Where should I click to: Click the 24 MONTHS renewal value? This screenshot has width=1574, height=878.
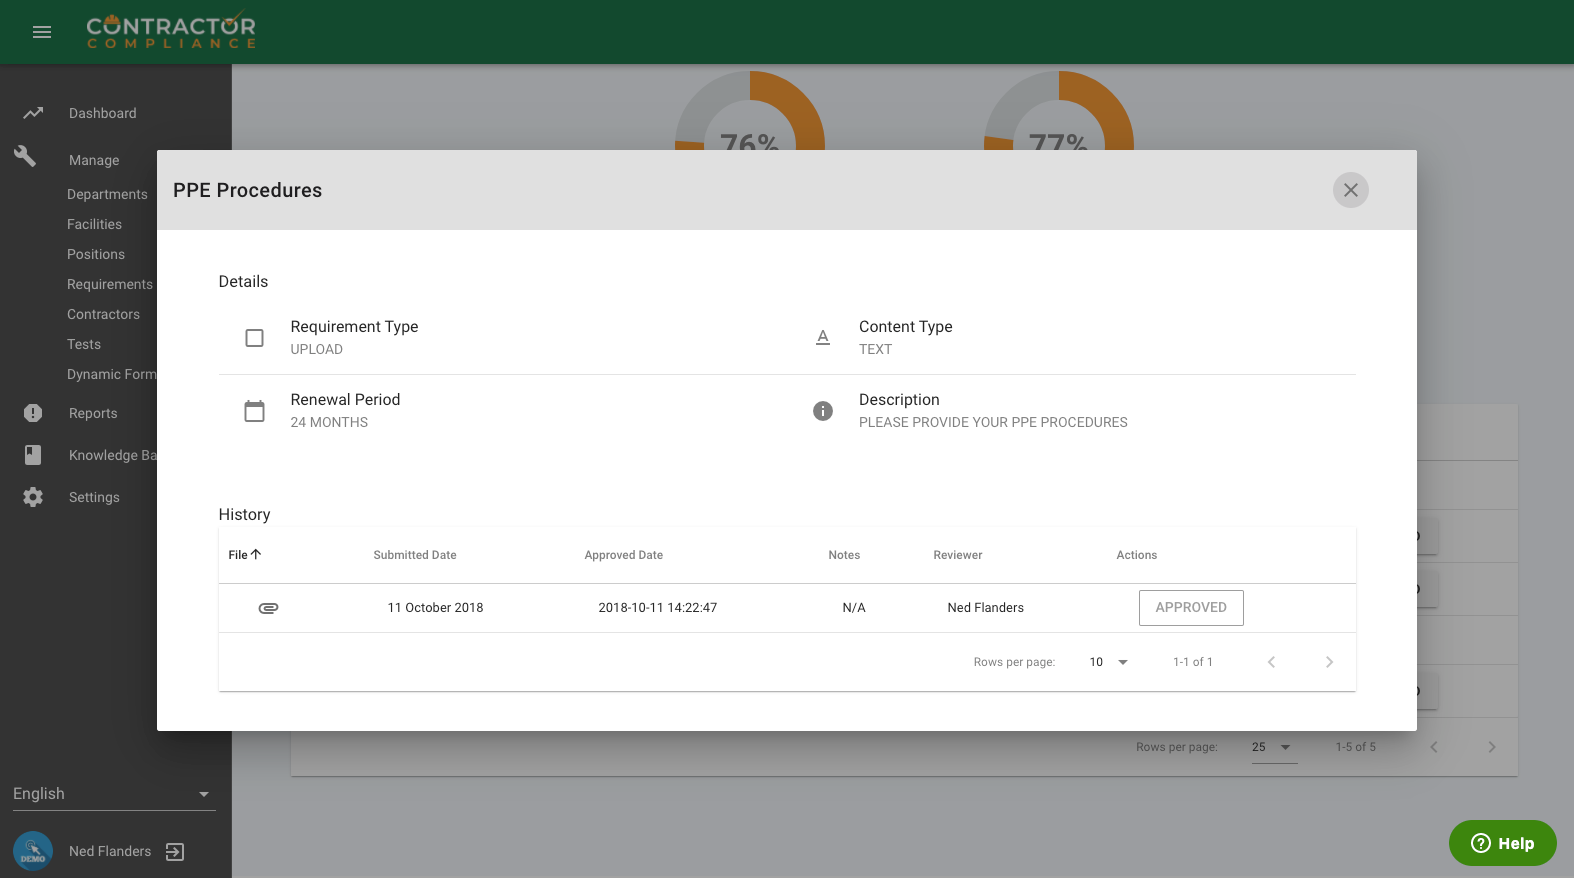coord(329,422)
